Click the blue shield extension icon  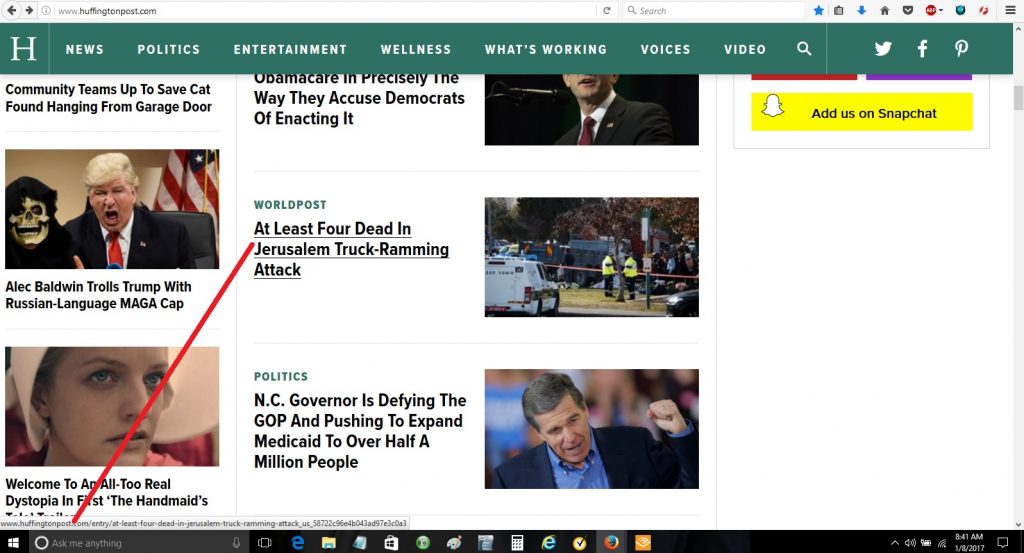coord(960,10)
